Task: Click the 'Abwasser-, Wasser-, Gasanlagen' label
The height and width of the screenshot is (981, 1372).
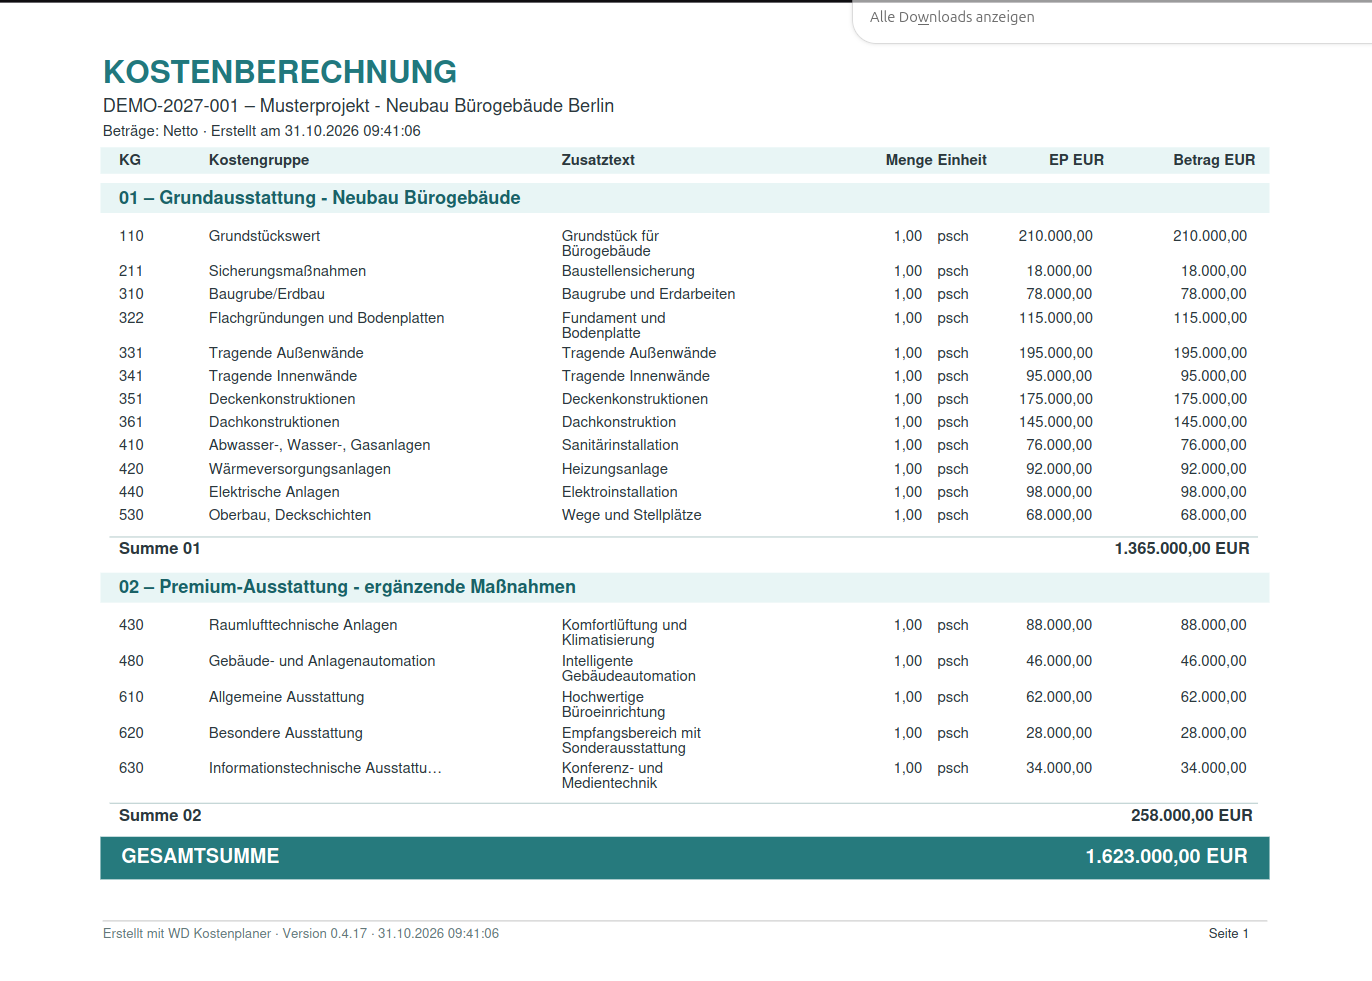Action: click(x=320, y=445)
